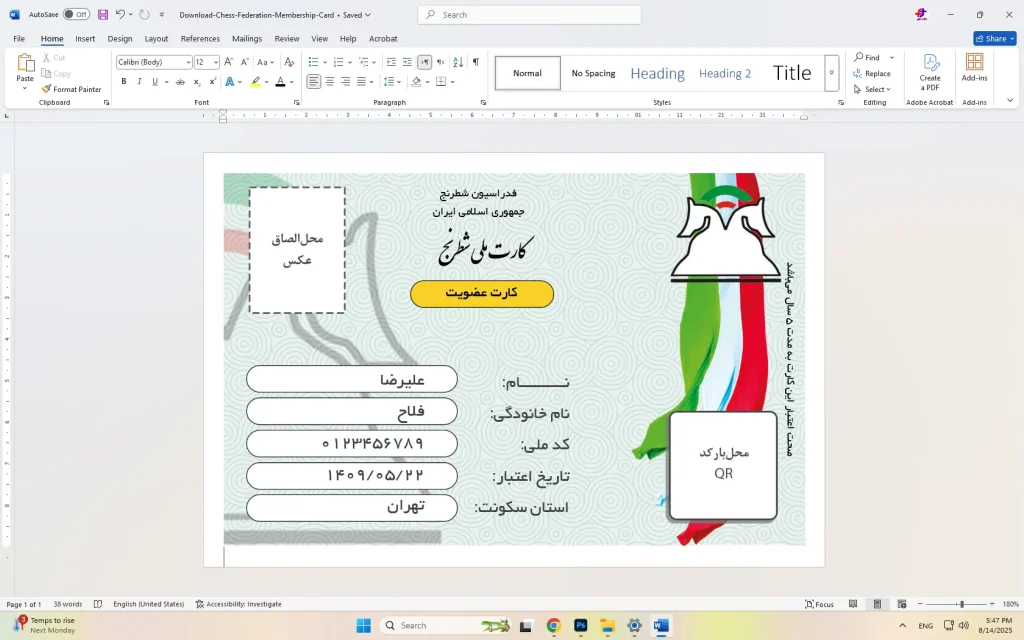Undo the last action

pos(120,14)
